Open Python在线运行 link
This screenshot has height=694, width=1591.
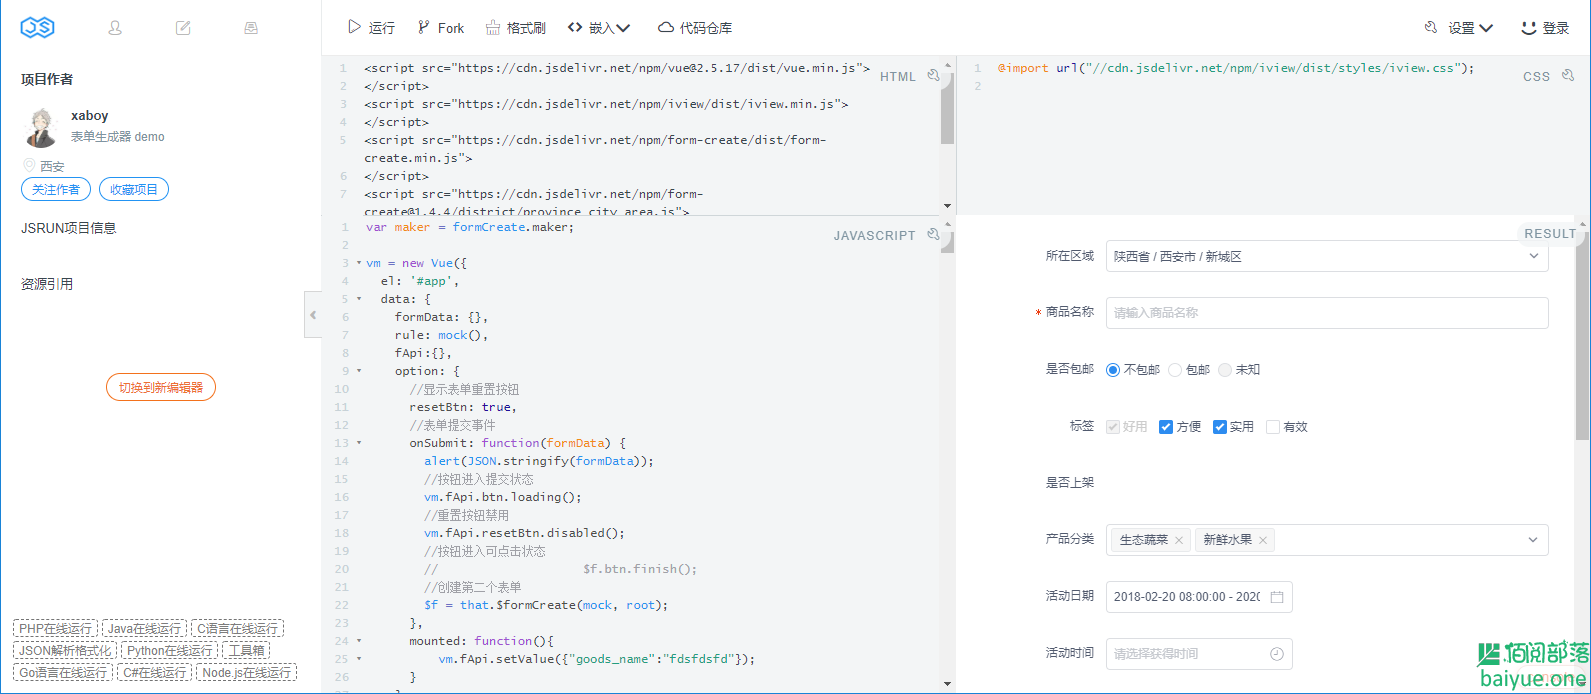pyautogui.click(x=170, y=651)
